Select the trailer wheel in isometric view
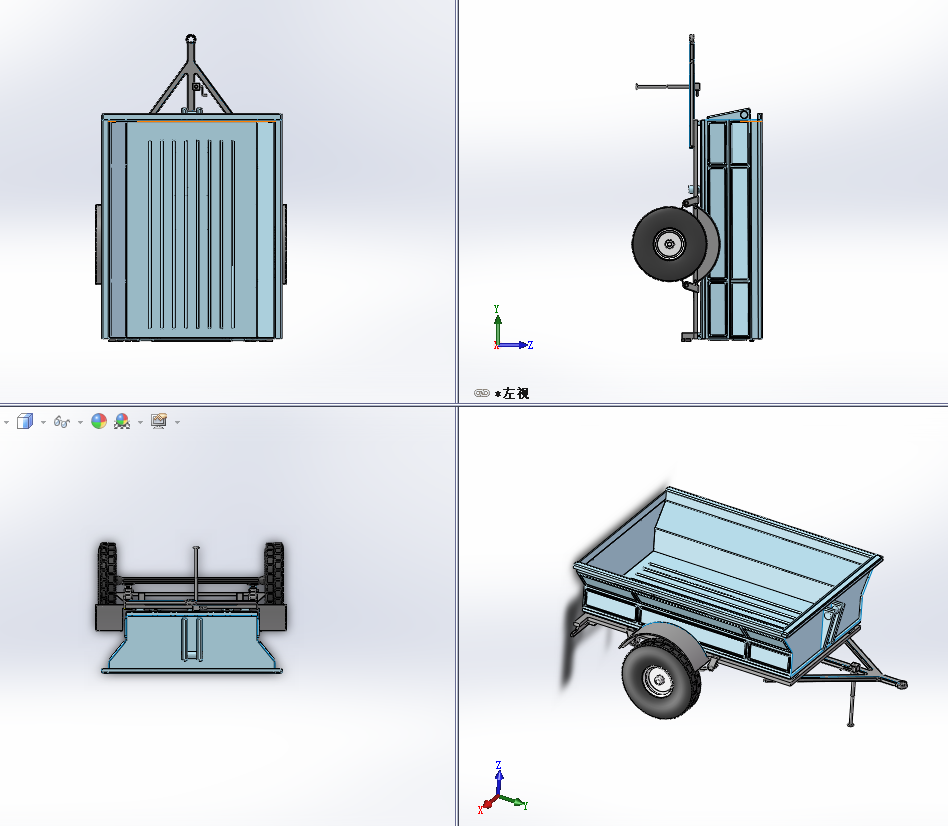Screen dimensions: 948x826 pyautogui.click(x=661, y=679)
